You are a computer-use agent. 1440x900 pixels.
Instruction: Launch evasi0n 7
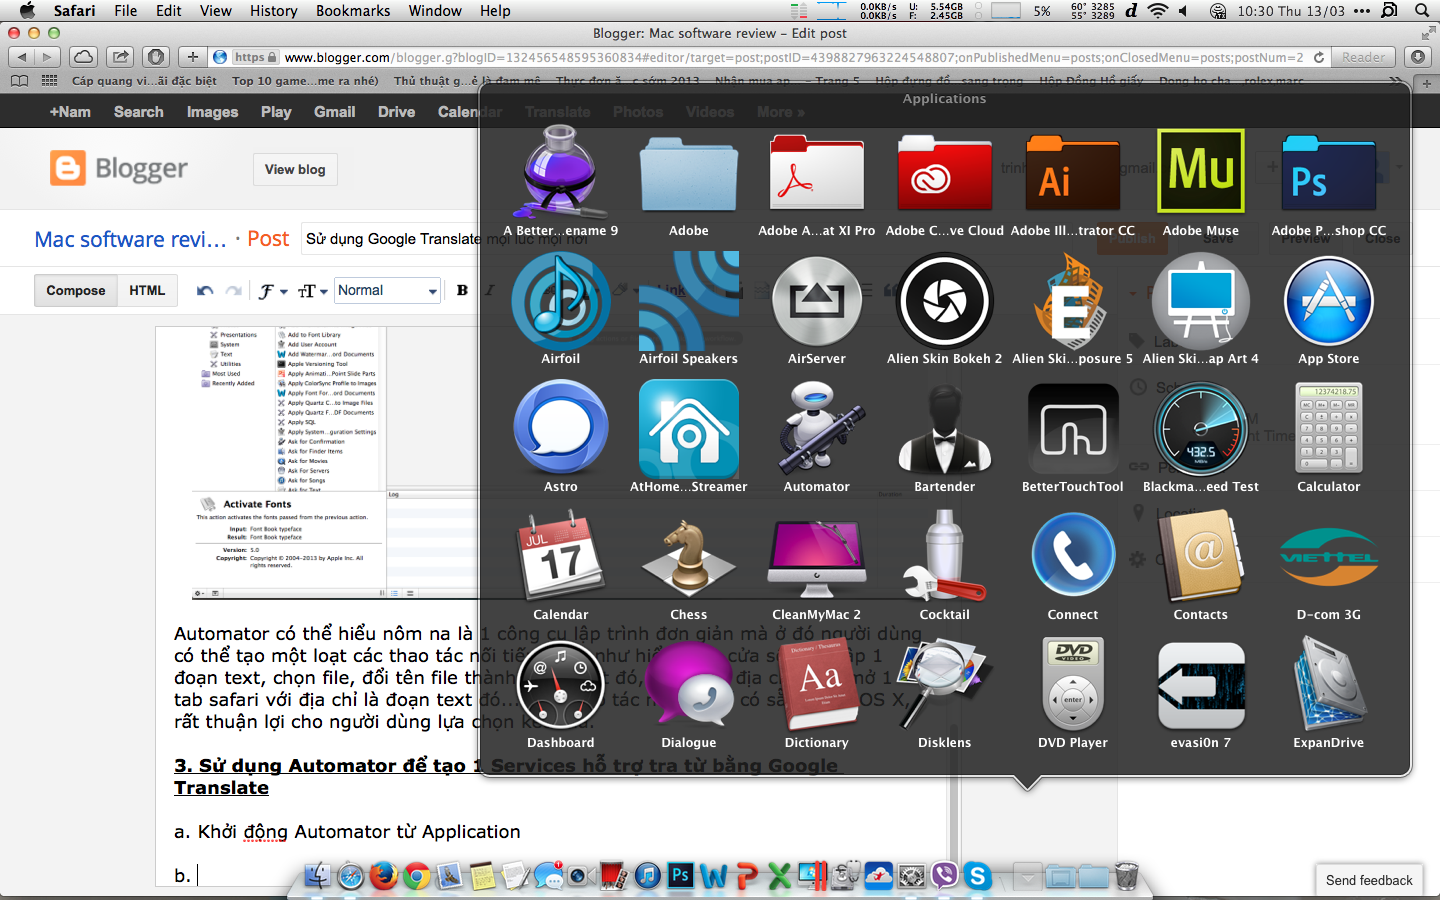click(1201, 686)
